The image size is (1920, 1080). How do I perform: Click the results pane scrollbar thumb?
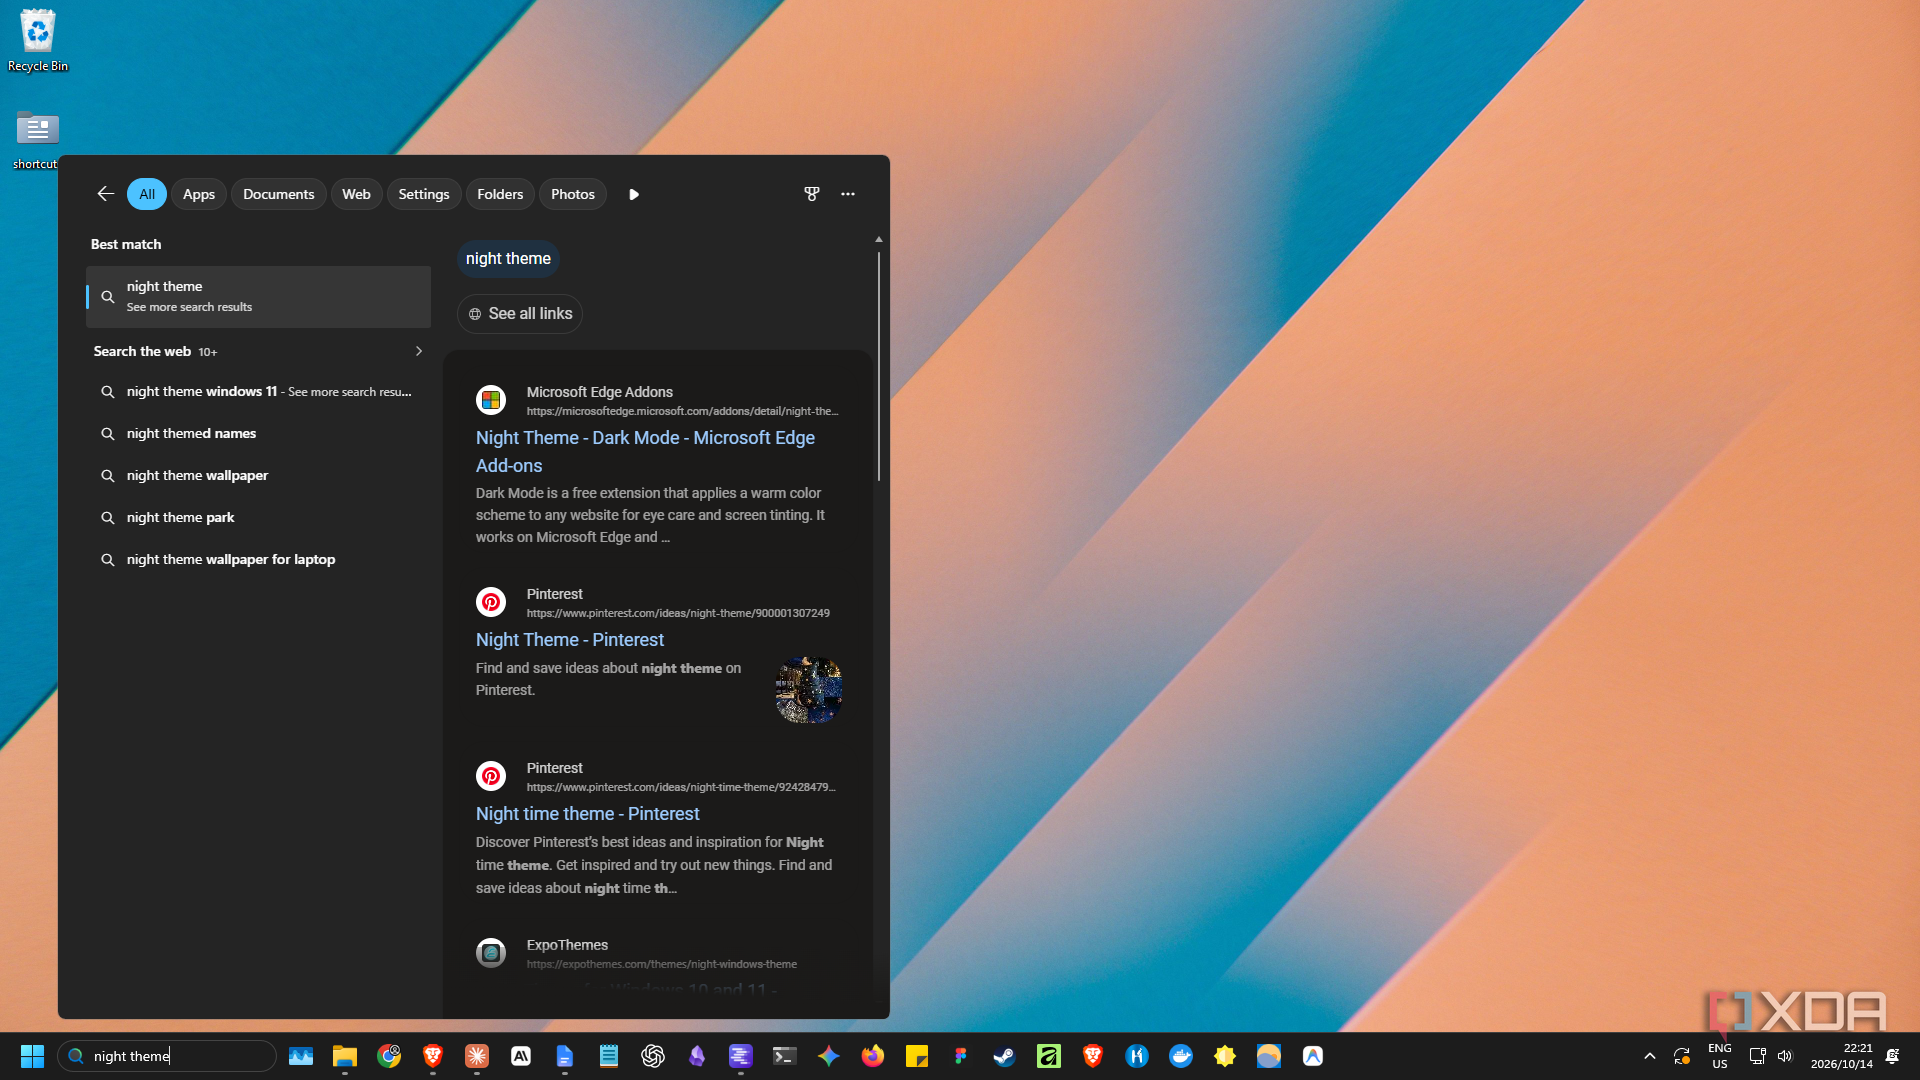point(879,365)
